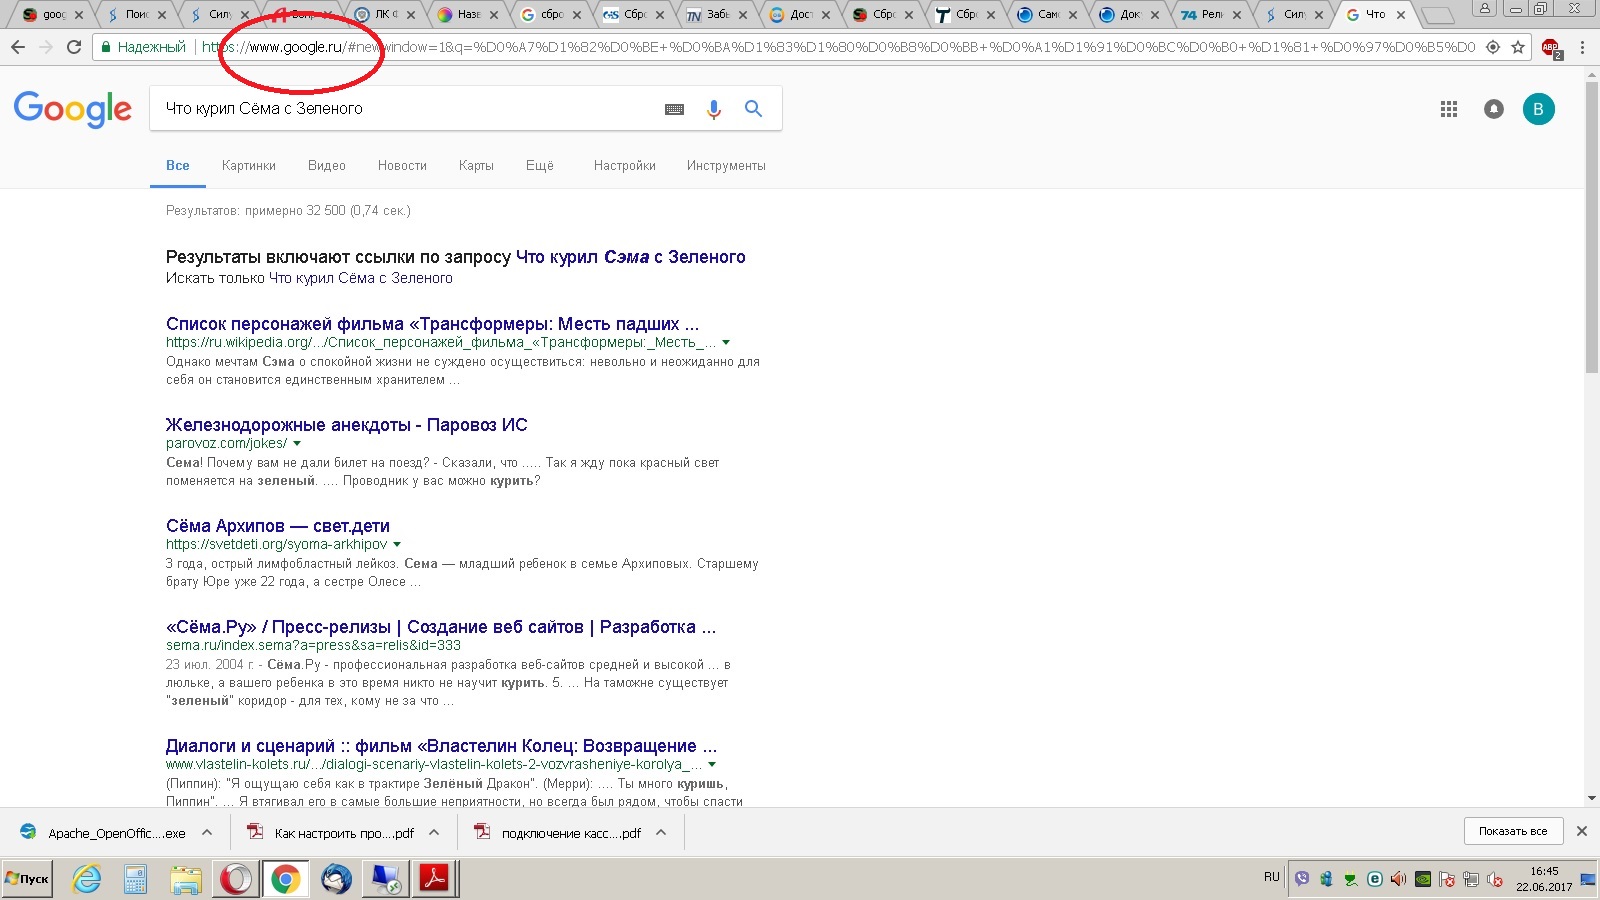
Task: Switch to Opera in the taskbar
Action: pos(236,879)
